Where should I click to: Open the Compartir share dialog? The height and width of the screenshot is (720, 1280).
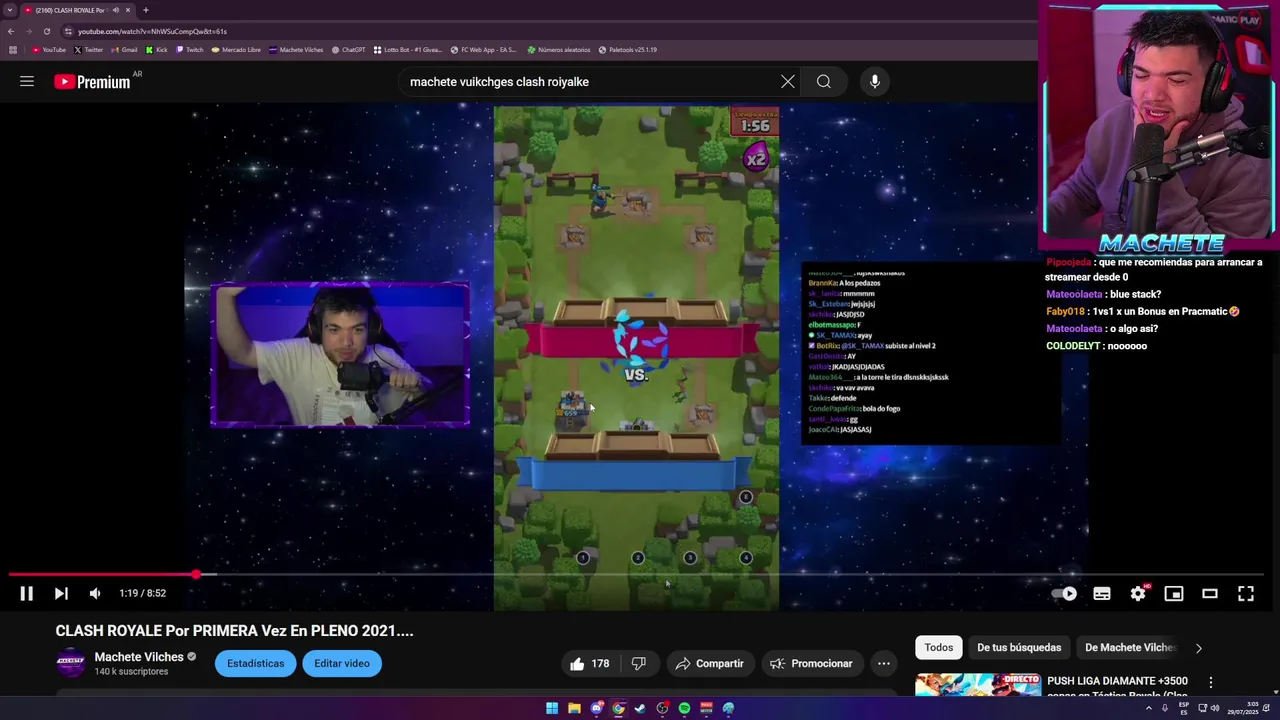coord(709,664)
